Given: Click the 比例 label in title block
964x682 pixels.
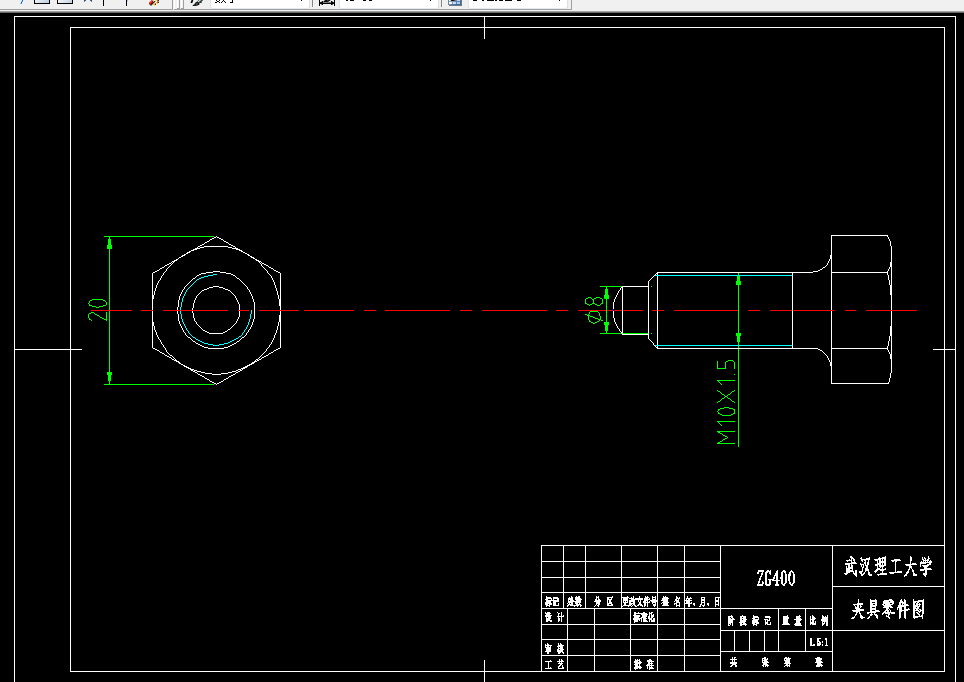Looking at the screenshot, I should point(819,621).
